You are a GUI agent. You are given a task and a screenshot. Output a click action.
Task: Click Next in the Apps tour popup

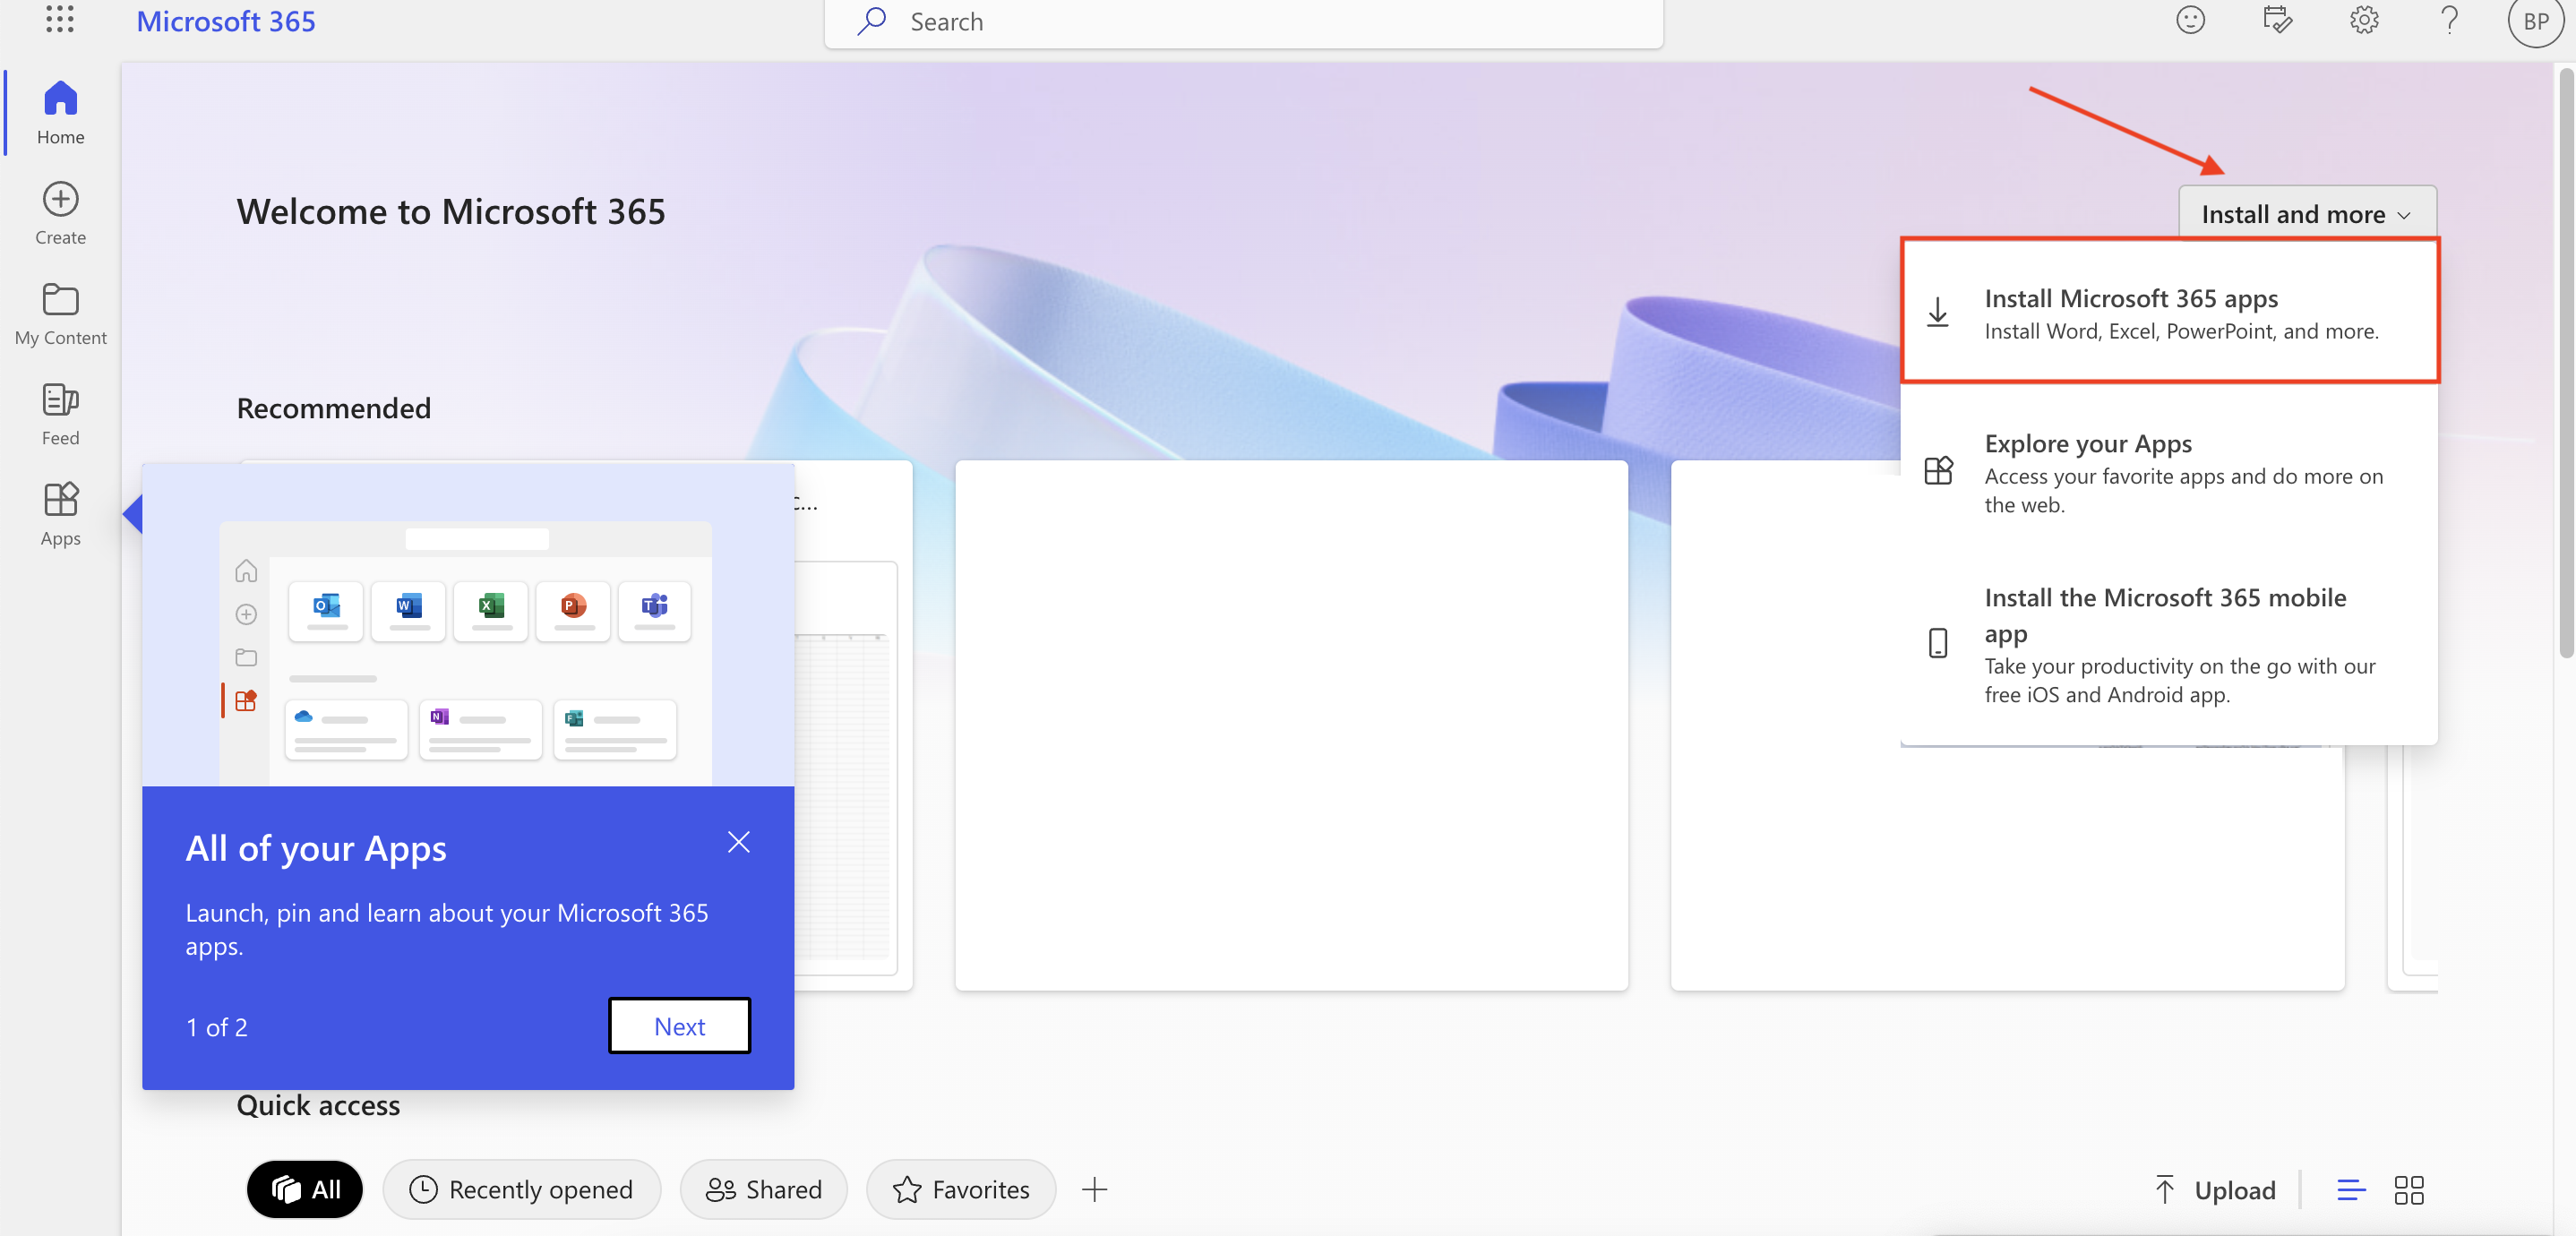click(x=679, y=1026)
